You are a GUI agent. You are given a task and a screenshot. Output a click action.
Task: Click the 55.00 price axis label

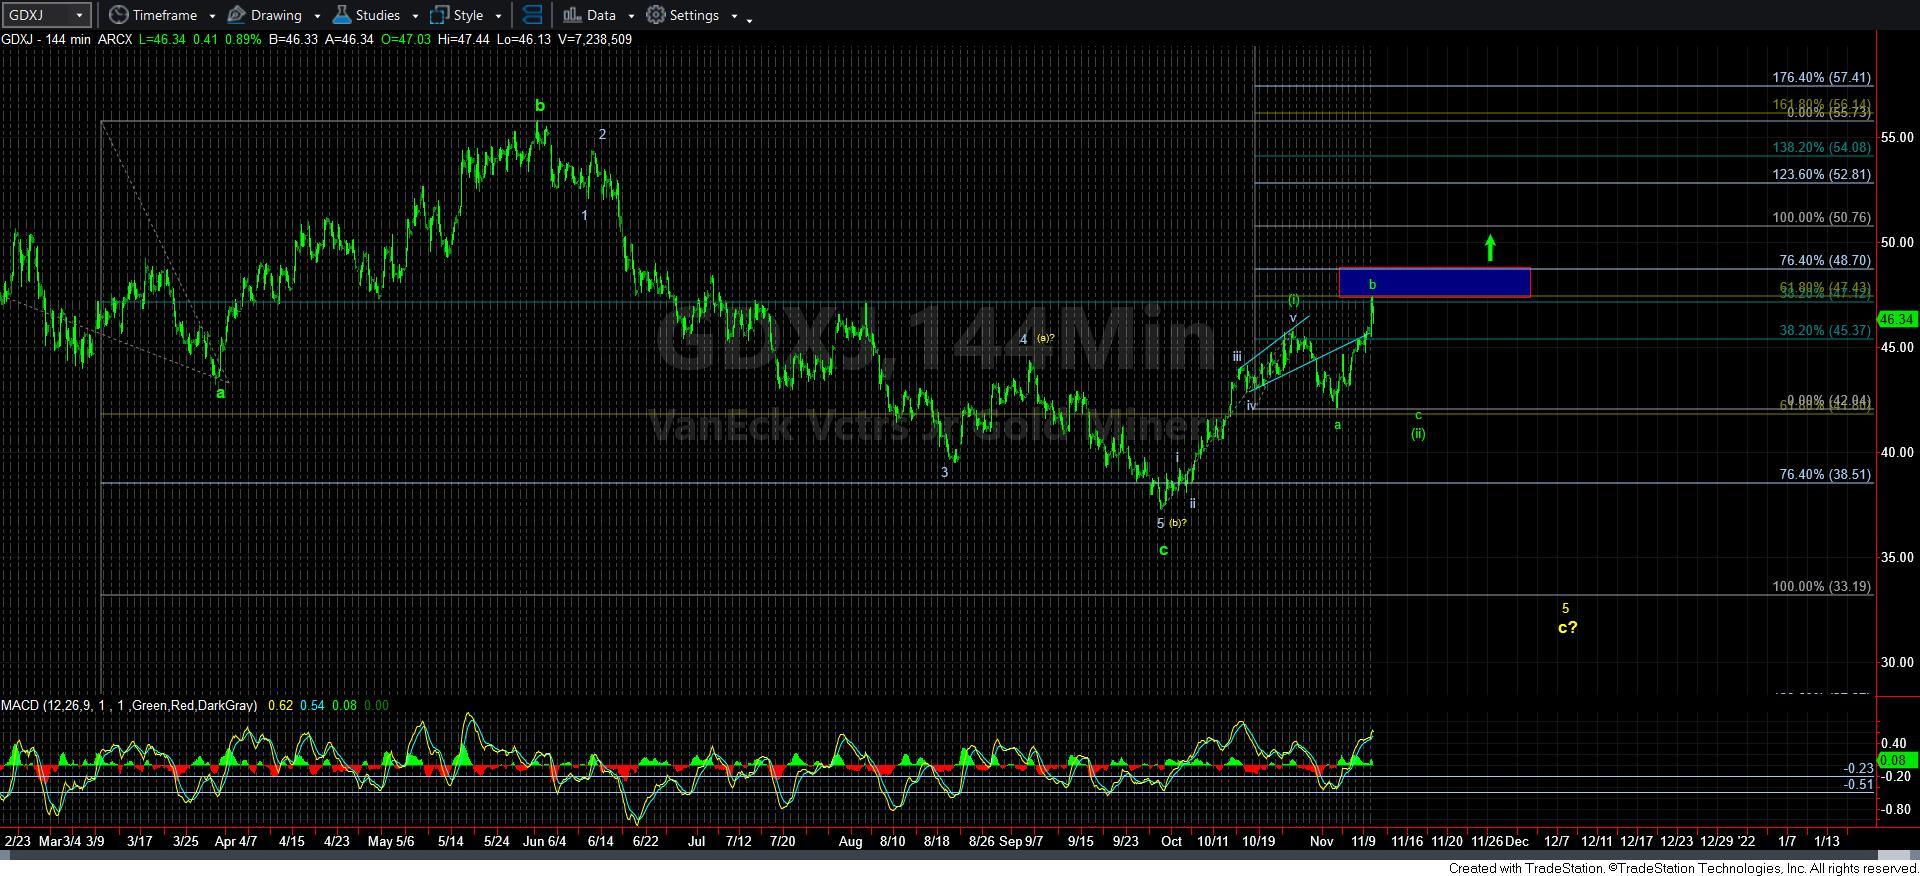1897,137
